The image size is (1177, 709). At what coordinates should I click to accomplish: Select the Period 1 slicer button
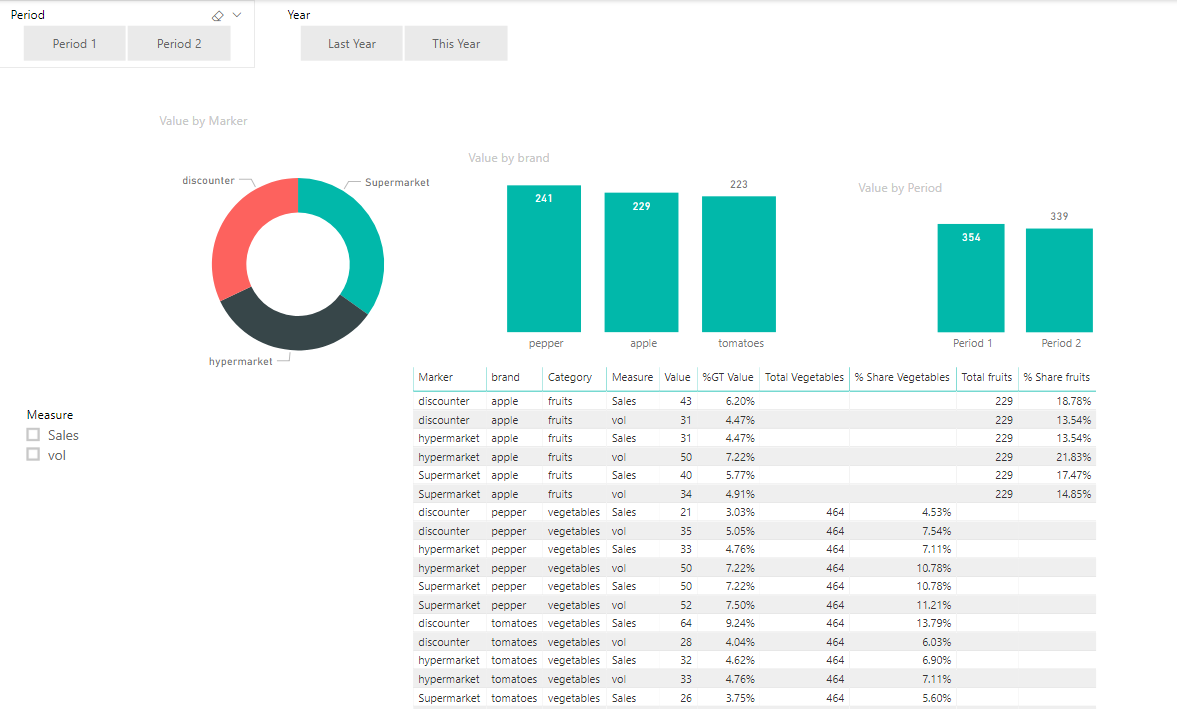(74, 44)
